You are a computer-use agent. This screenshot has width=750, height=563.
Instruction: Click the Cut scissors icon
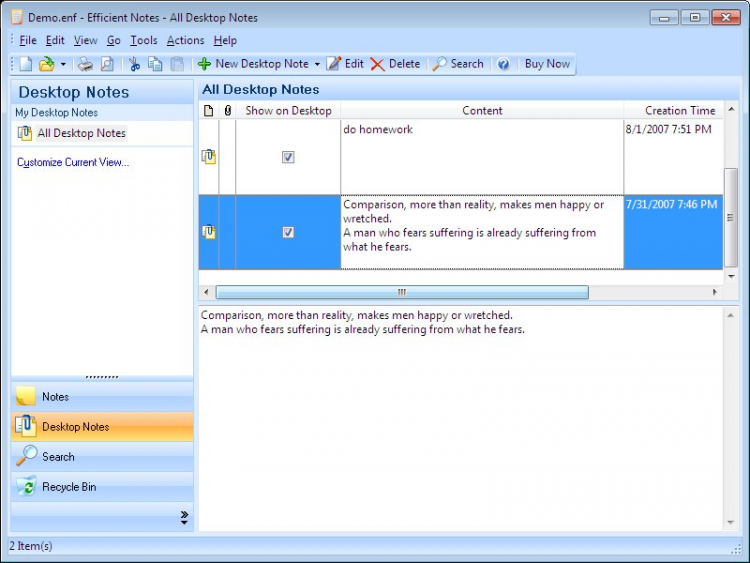pos(134,64)
